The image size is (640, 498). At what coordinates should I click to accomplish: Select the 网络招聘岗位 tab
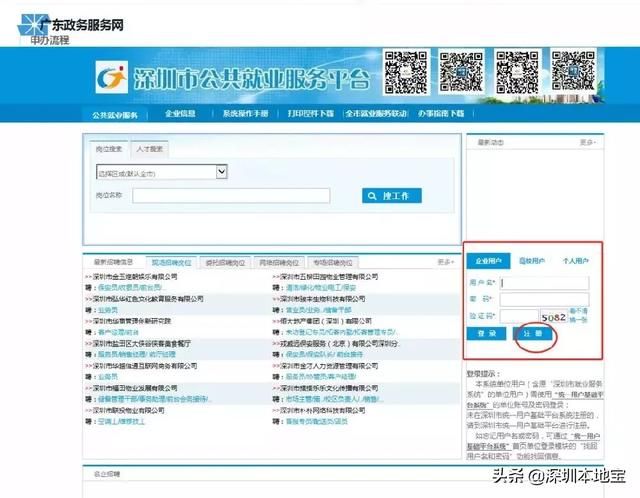click(x=279, y=262)
